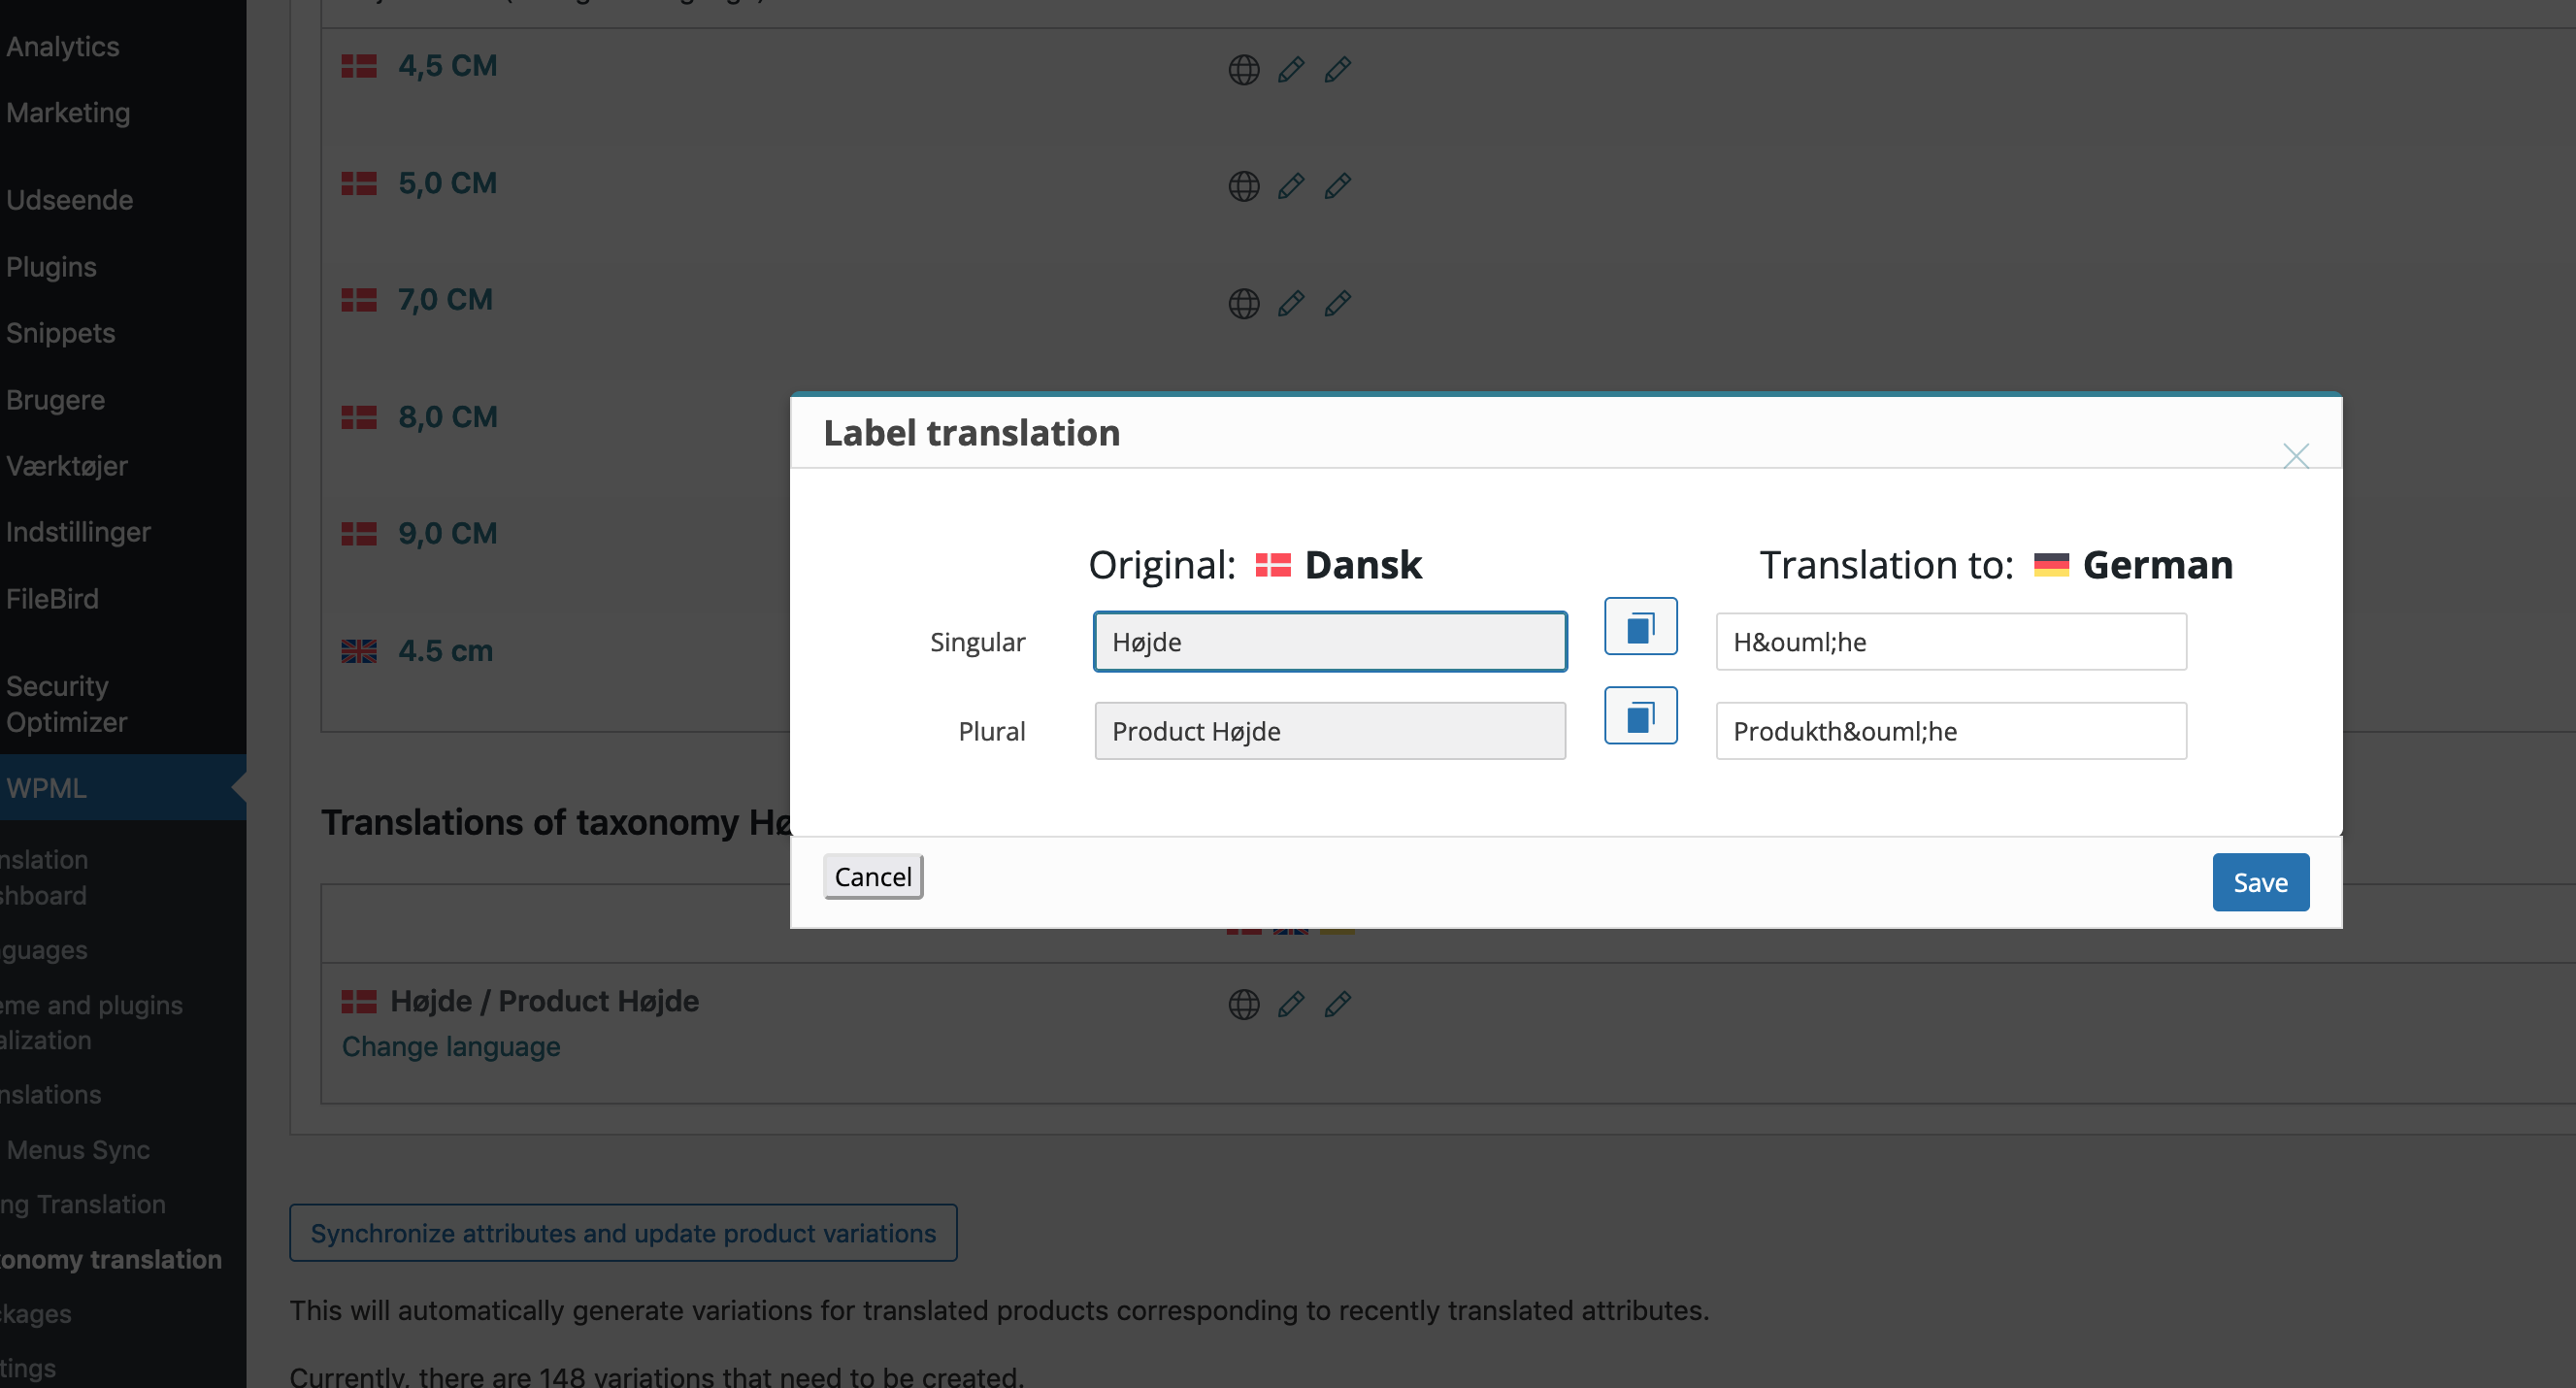Click first pencil icon for Højde label row

click(1290, 1004)
